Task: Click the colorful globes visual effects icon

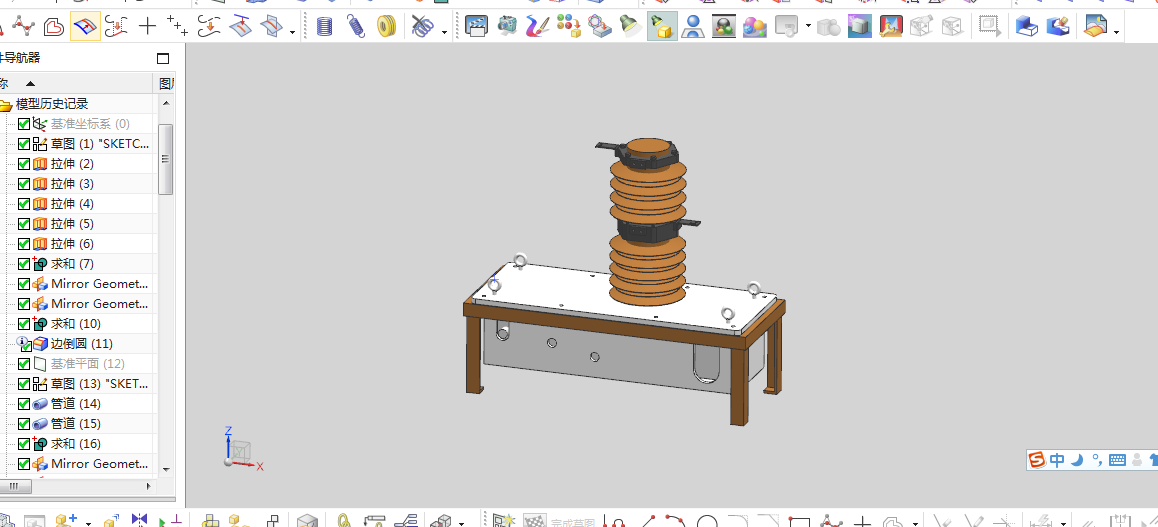Action: coord(754,27)
